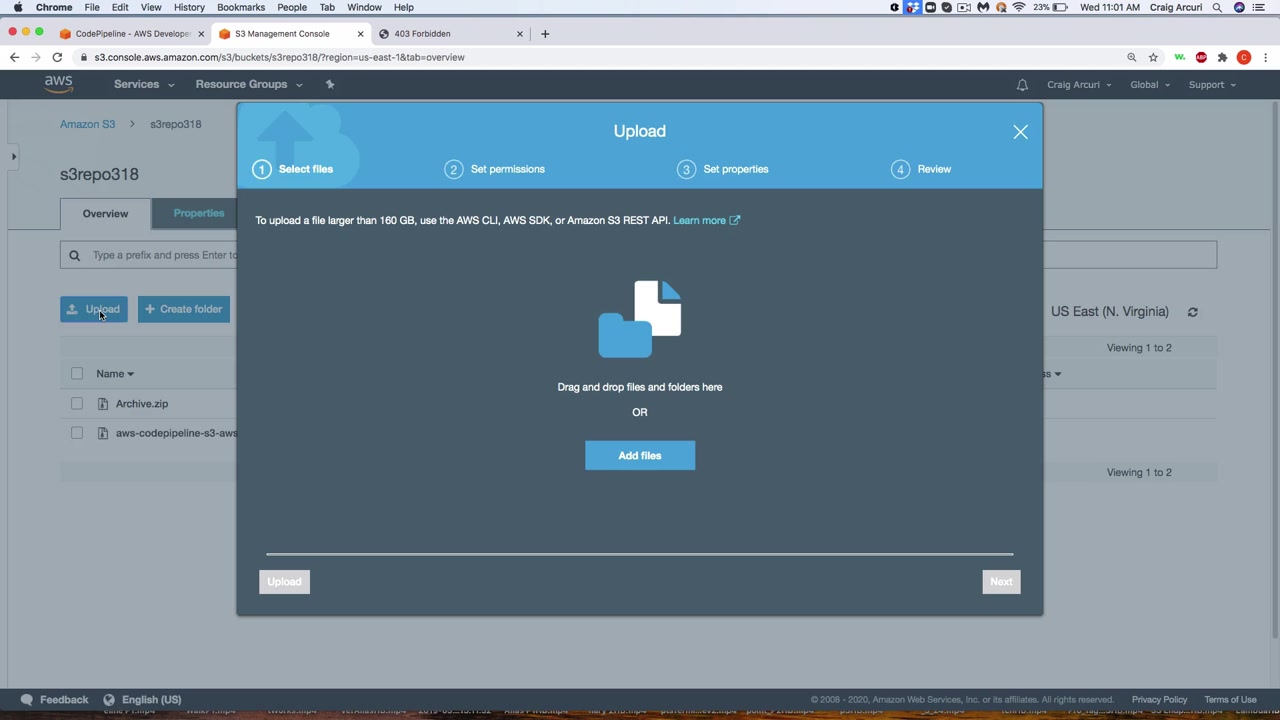Viewport: 1280px width, 720px height.
Task: Click Chrome's forward arrow
Action: (36, 57)
